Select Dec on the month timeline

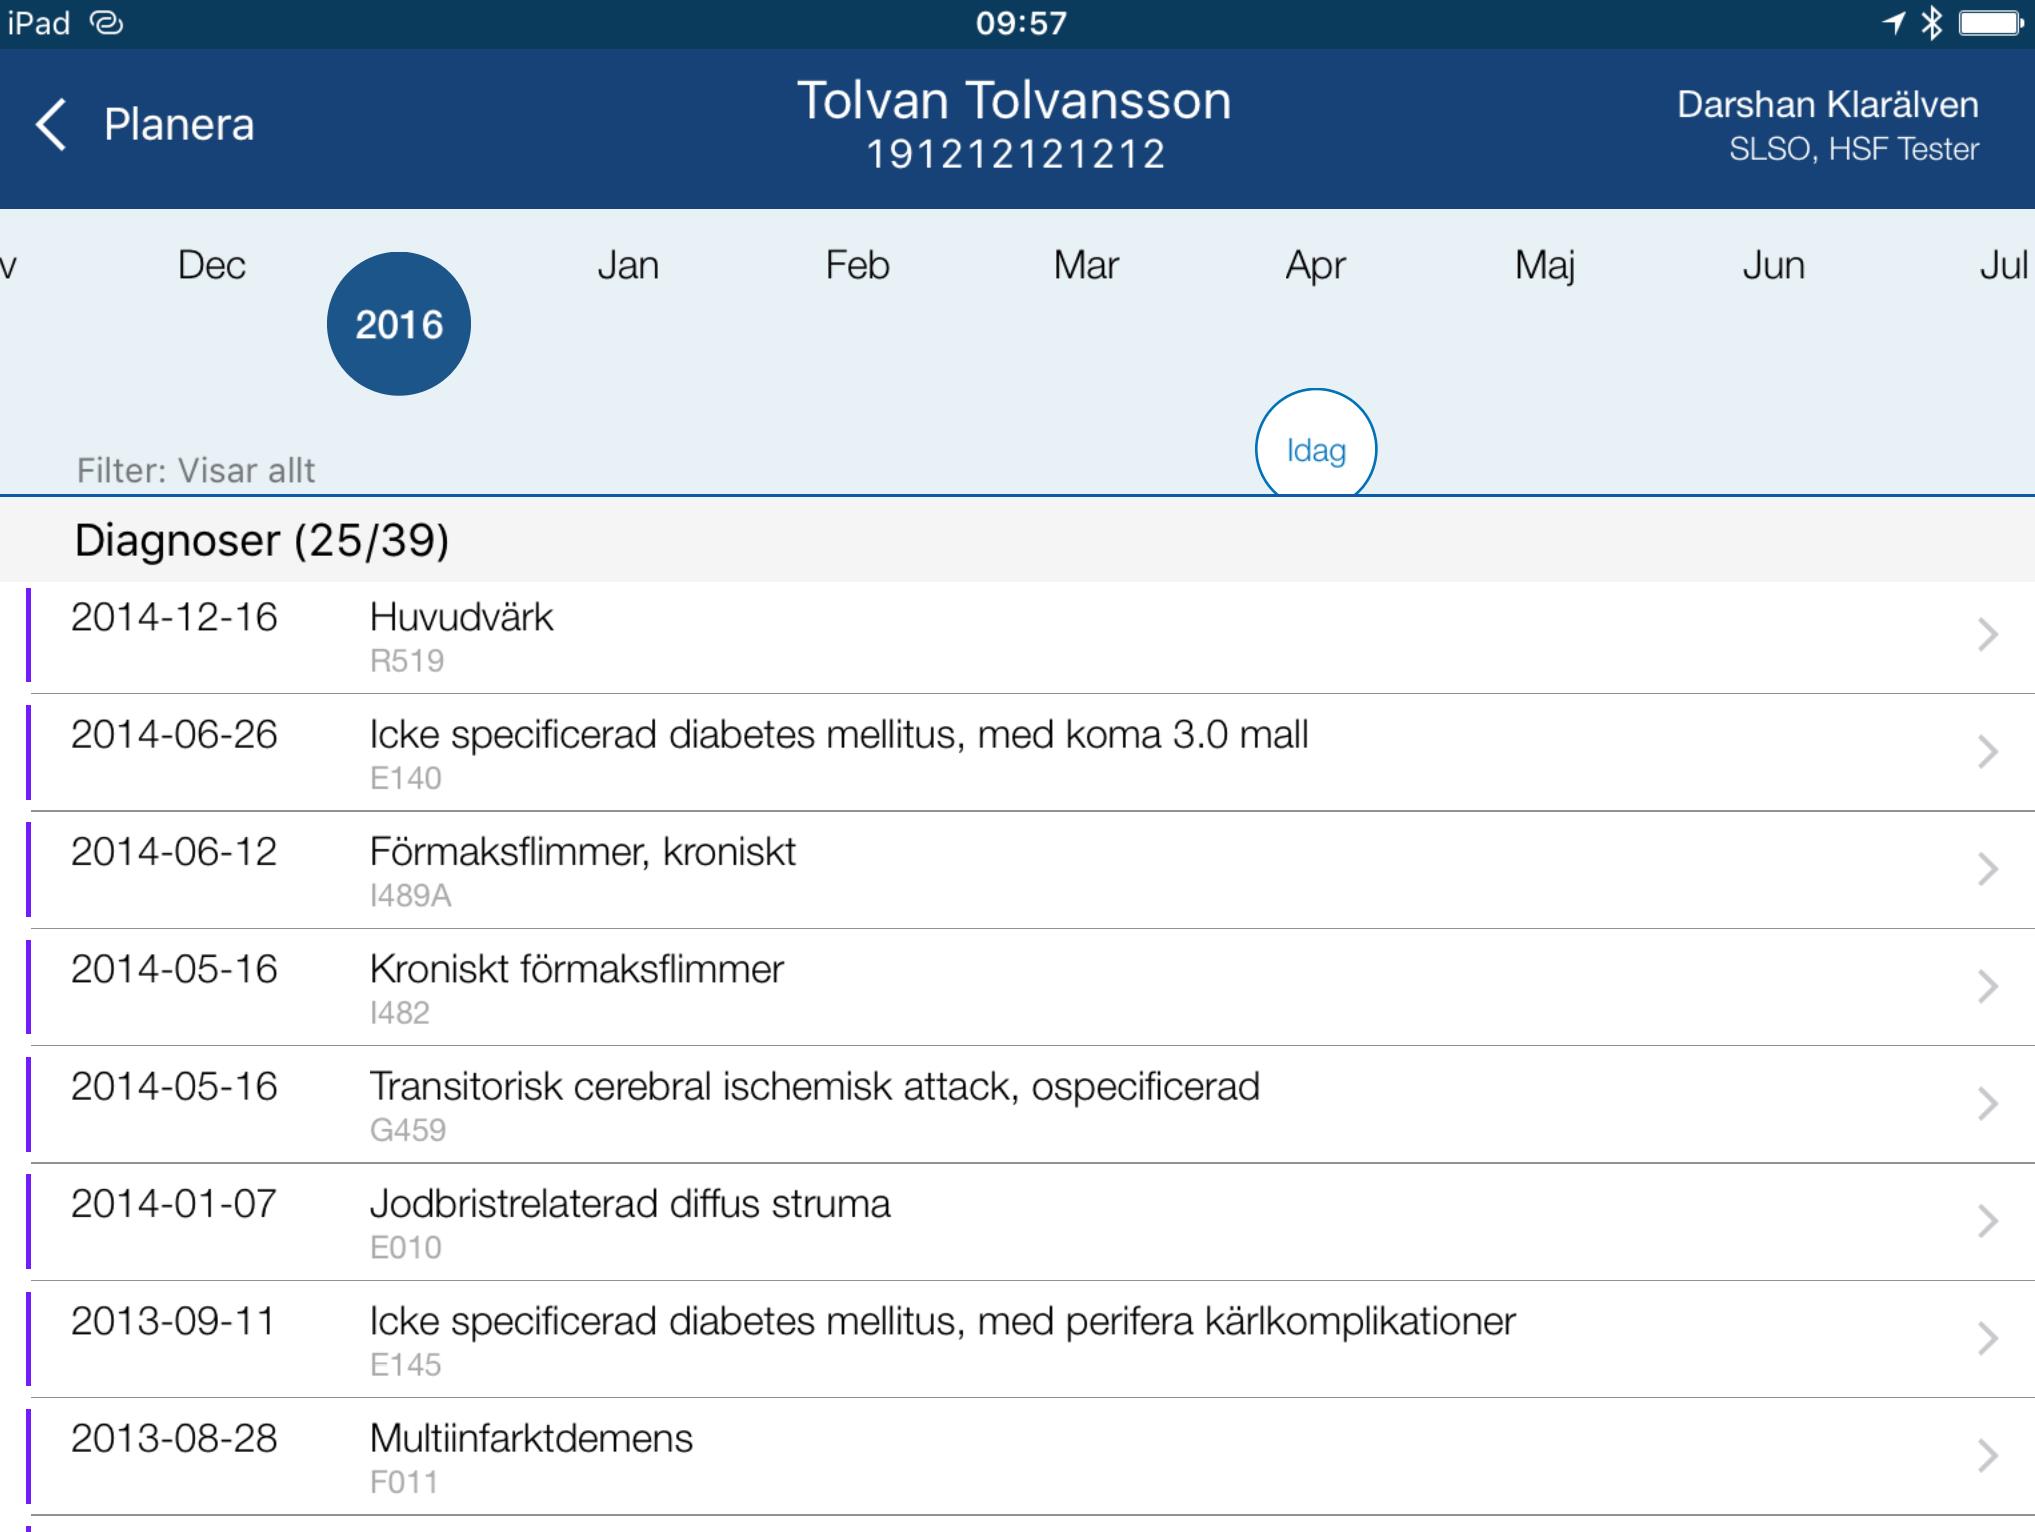[211, 265]
